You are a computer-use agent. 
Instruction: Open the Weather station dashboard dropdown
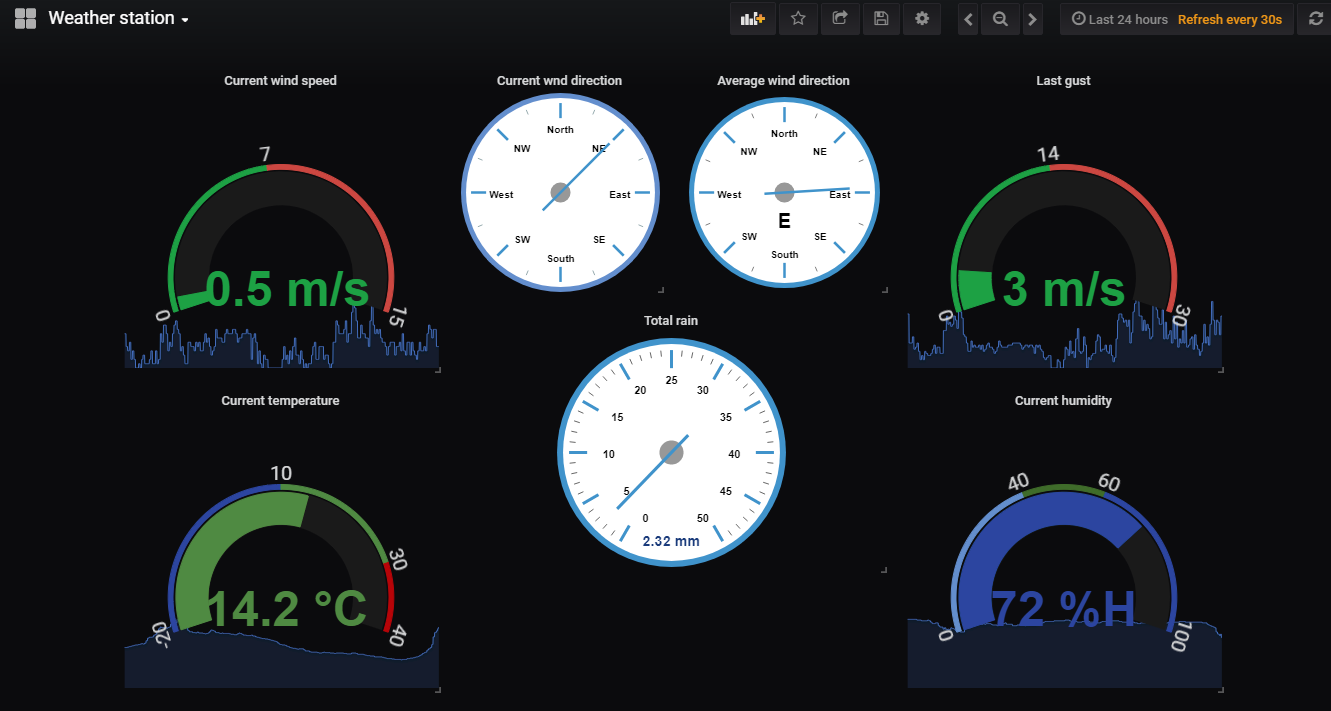tap(119, 19)
